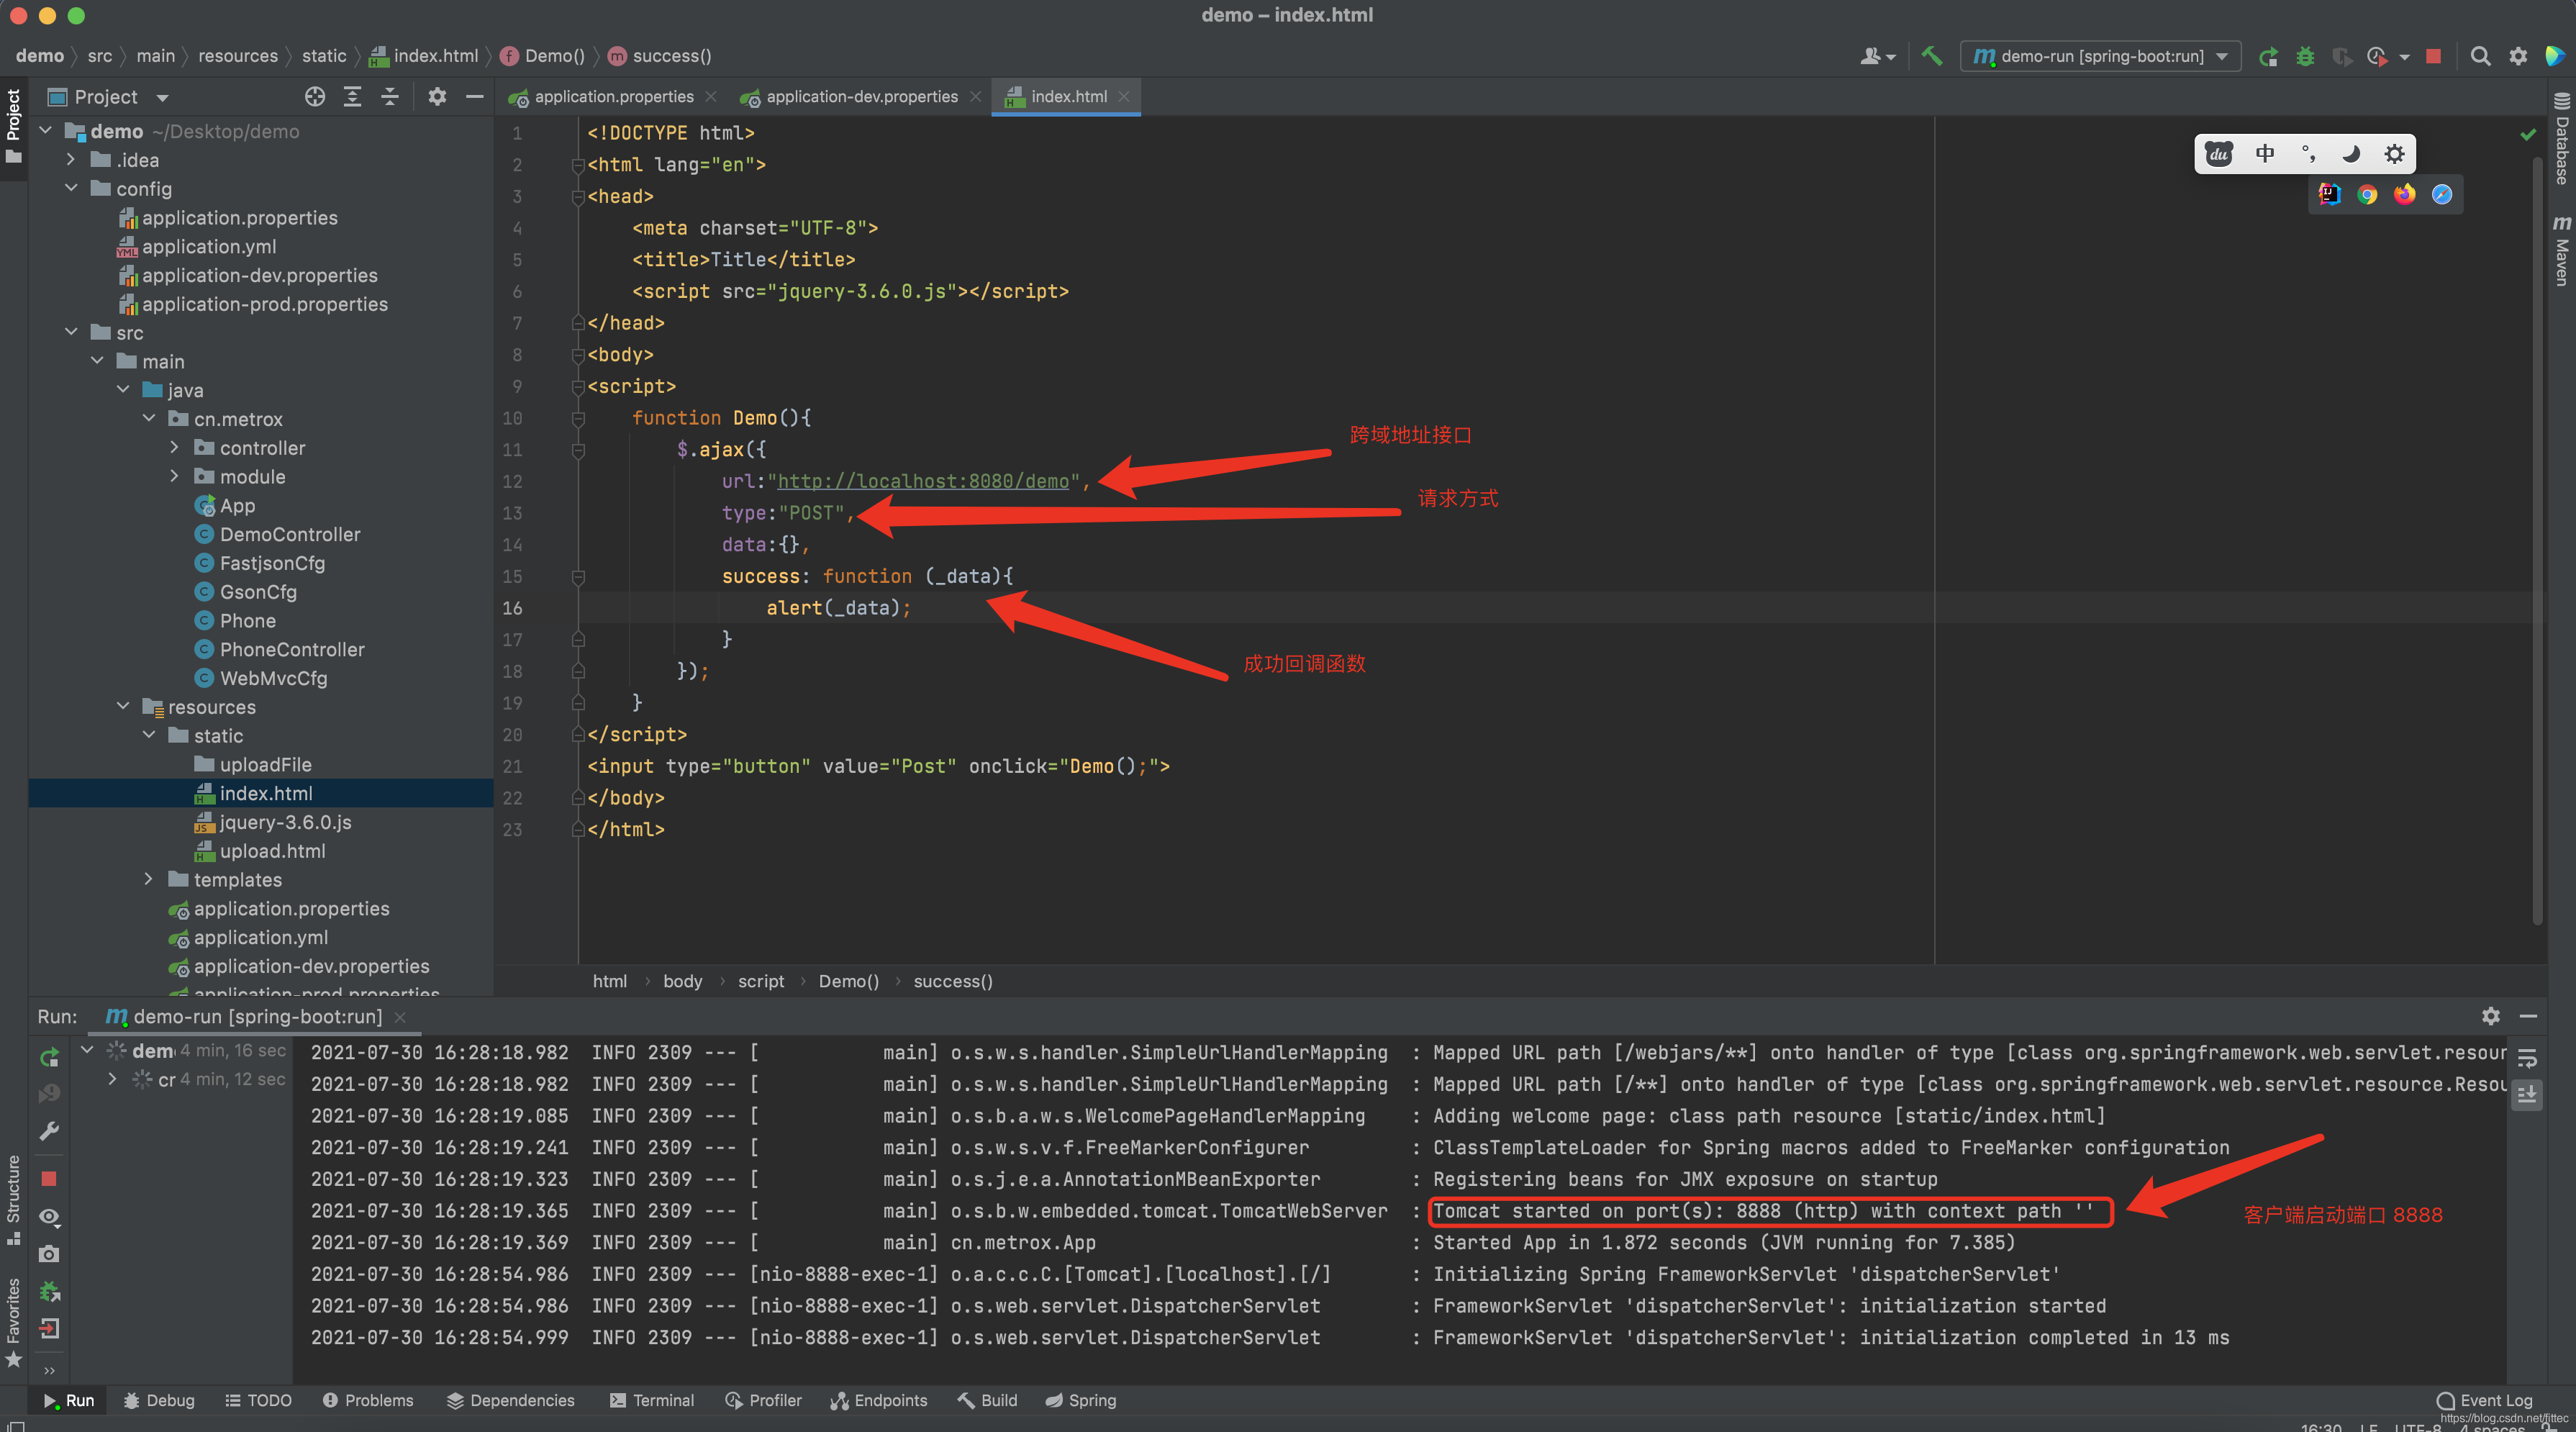Expand the templates folder
The image size is (2576, 1432).
[x=148, y=879]
